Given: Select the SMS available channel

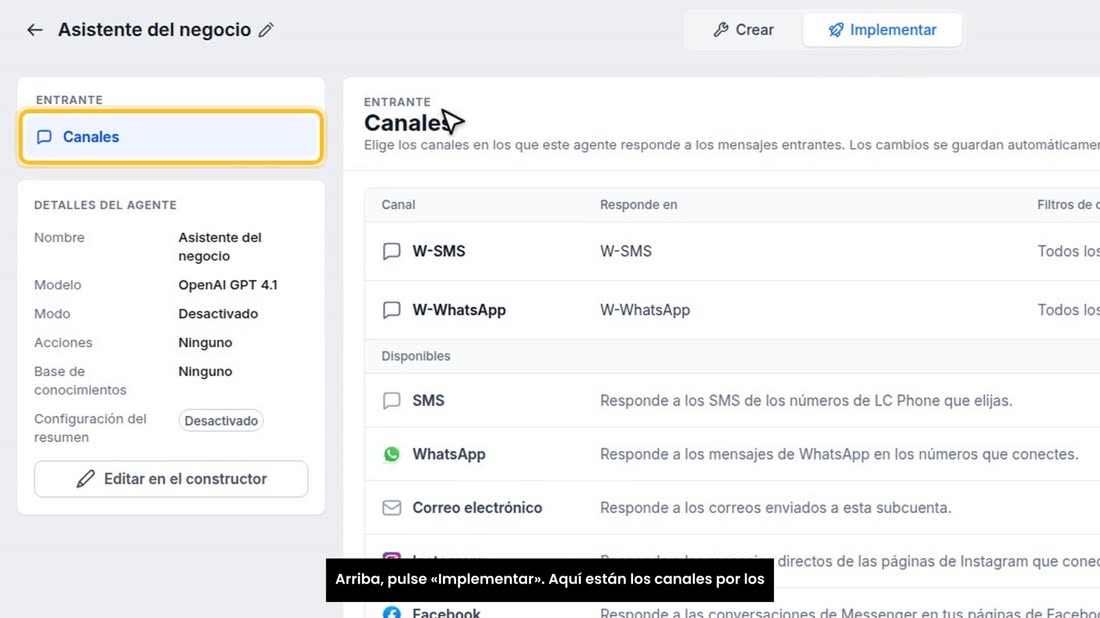Looking at the screenshot, I should pyautogui.click(x=732, y=401).
